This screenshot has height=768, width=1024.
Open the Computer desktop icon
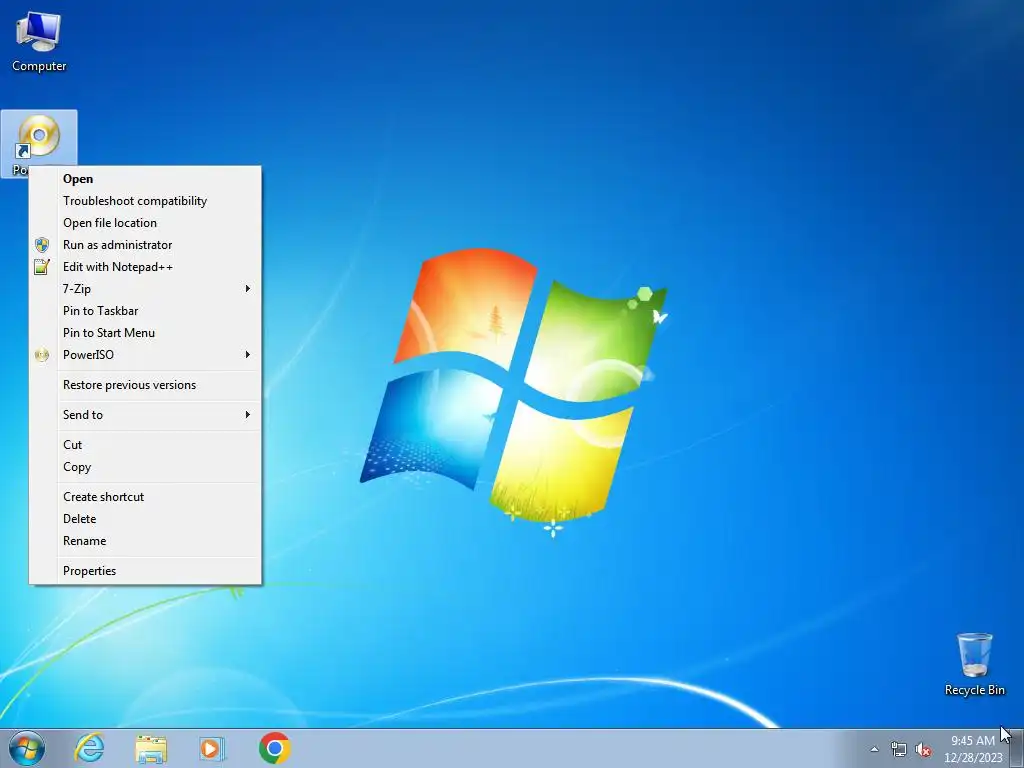coord(39,42)
